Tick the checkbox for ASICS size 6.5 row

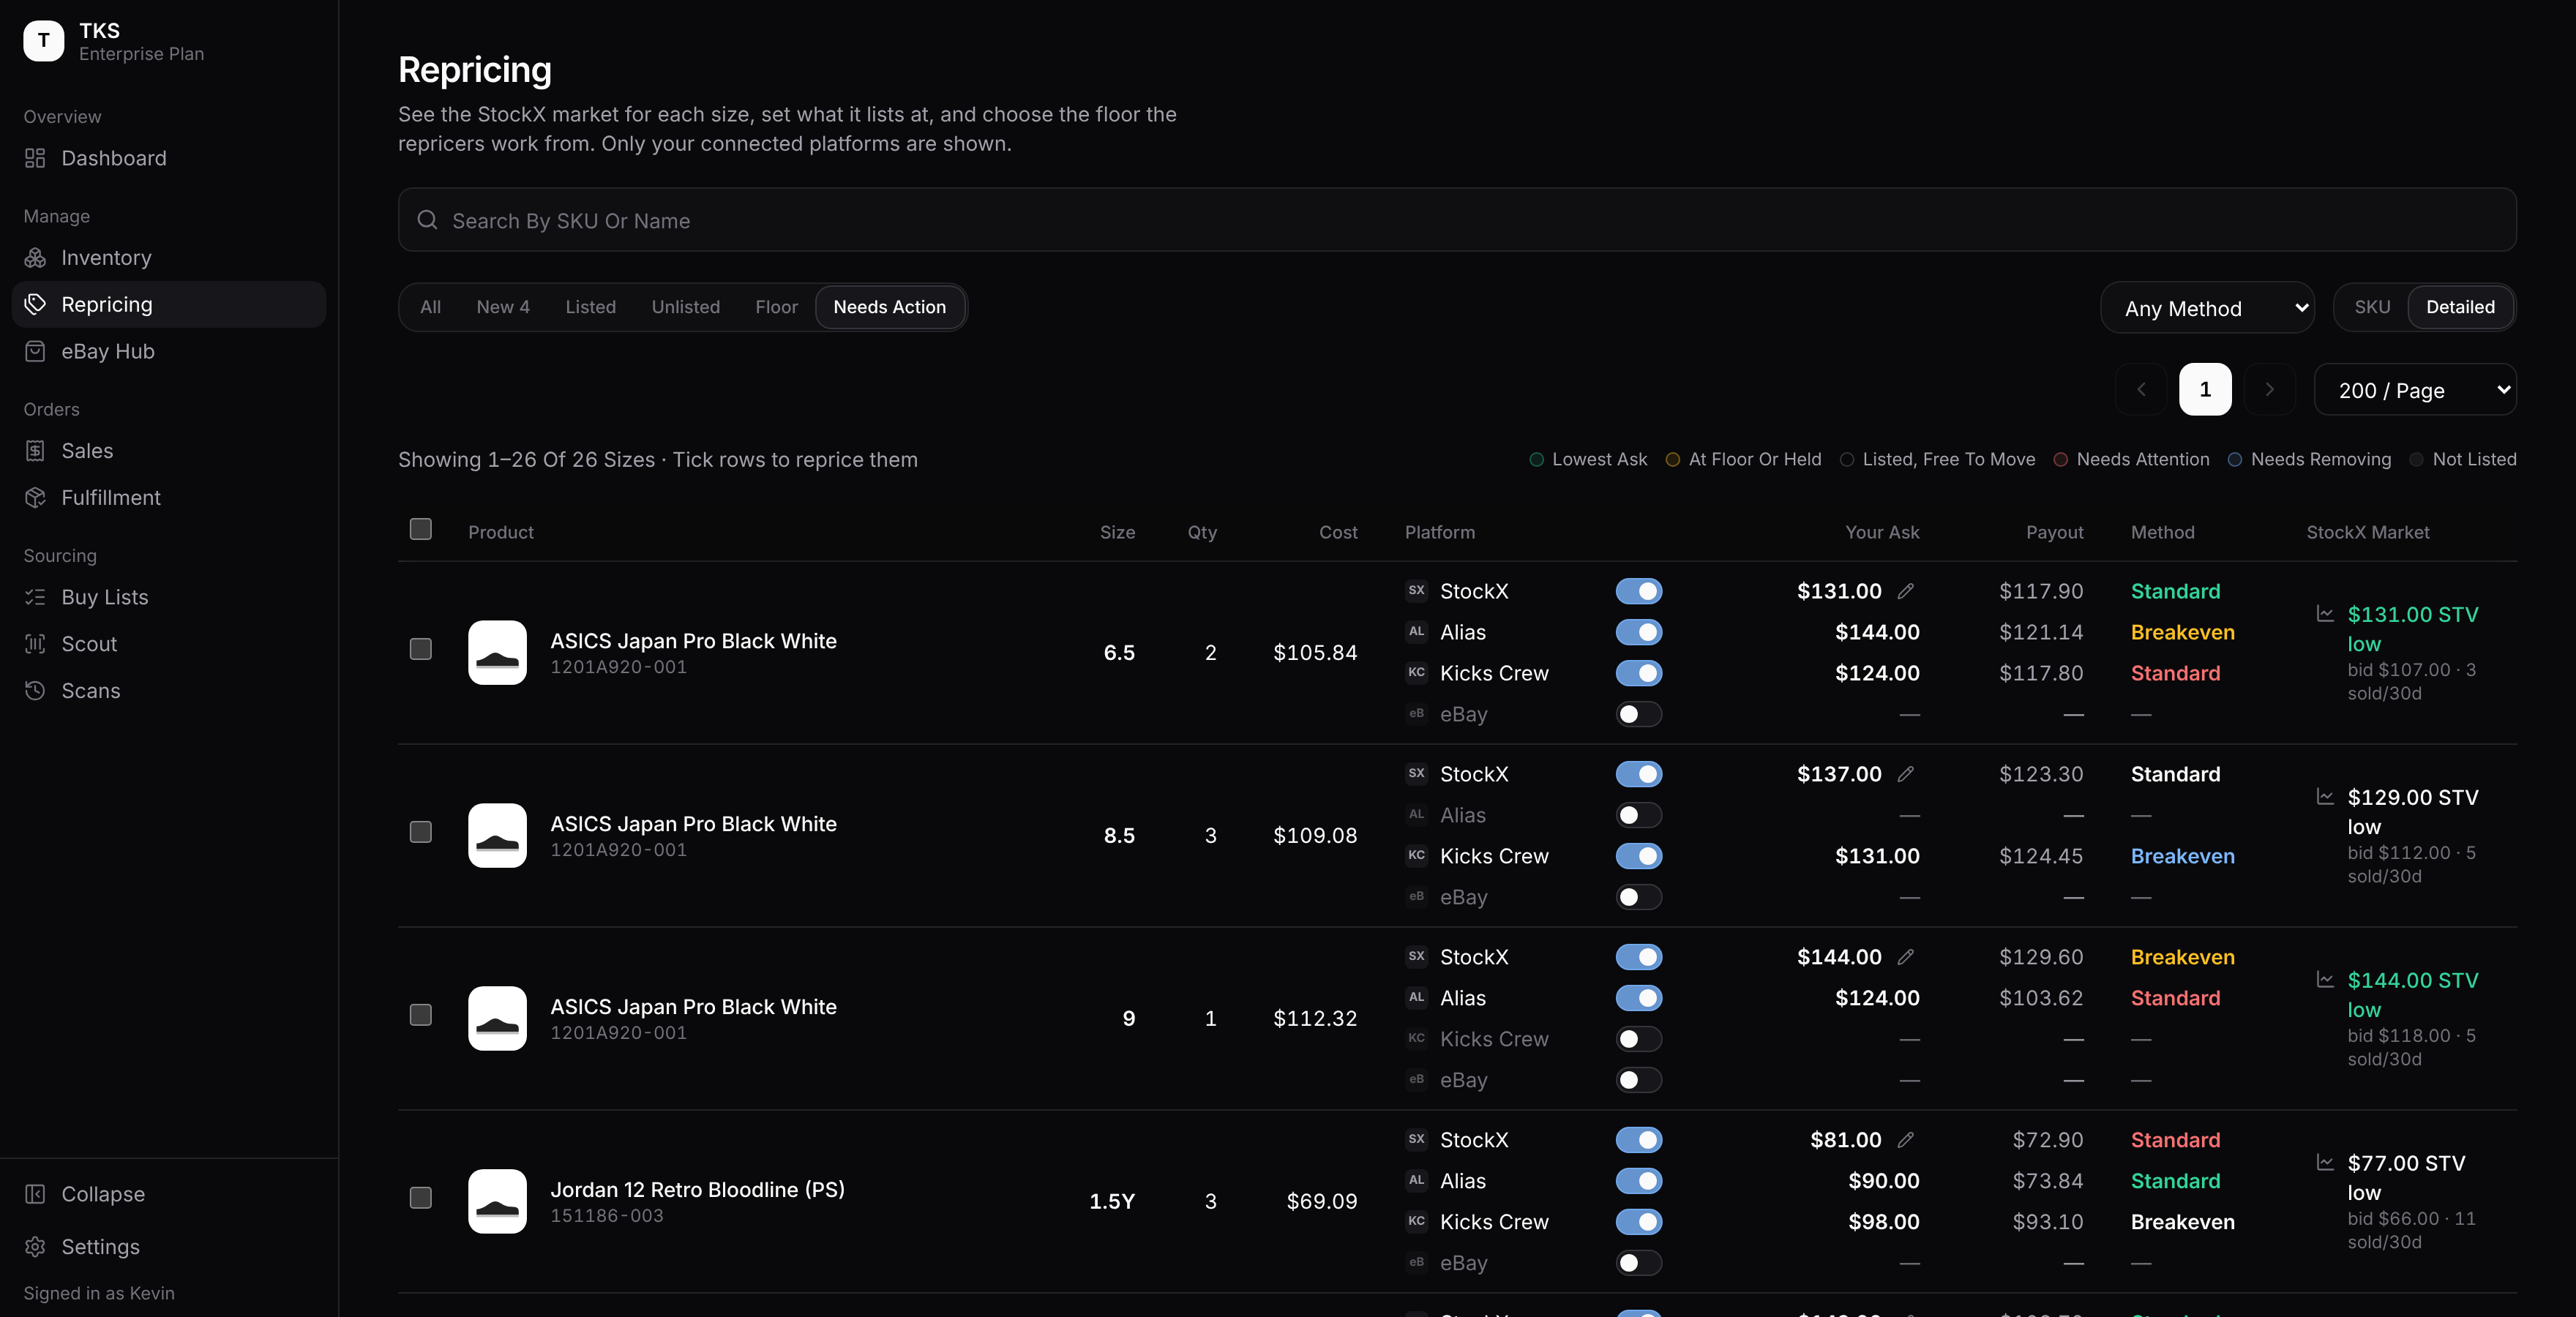[421, 650]
